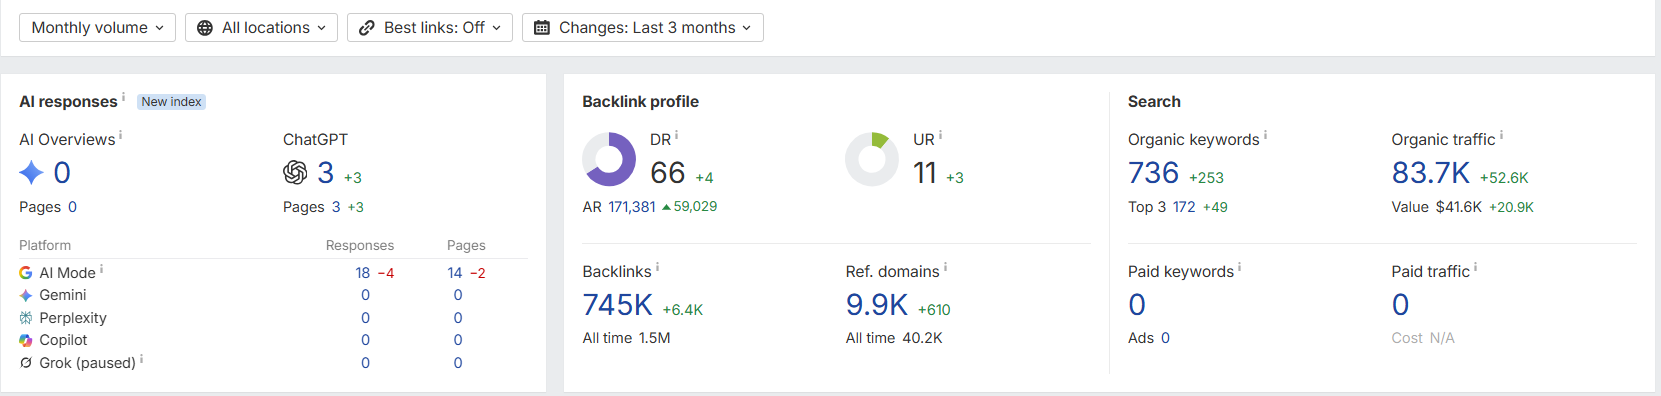This screenshot has height=396, width=1661.
Task: Click the Backlink profile heading
Action: 640,102
